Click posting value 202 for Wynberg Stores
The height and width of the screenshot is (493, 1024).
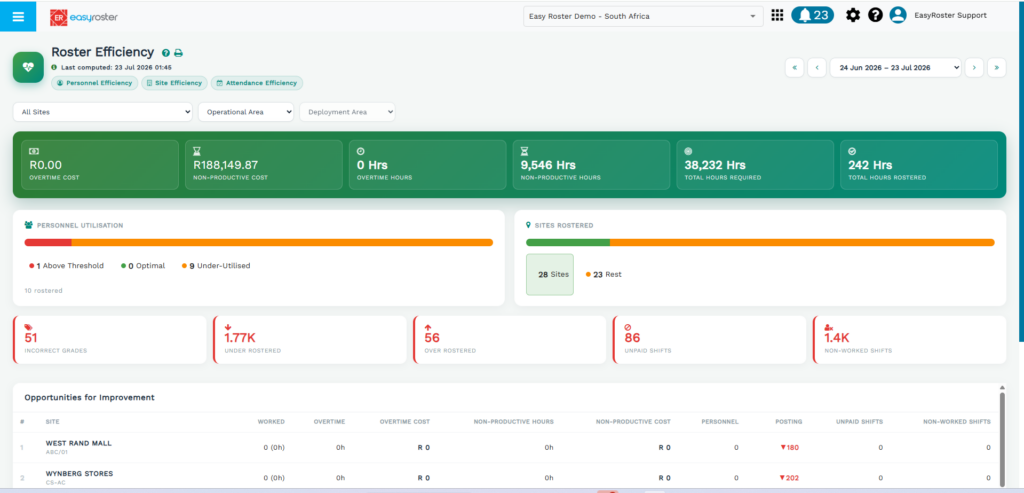click(x=790, y=478)
